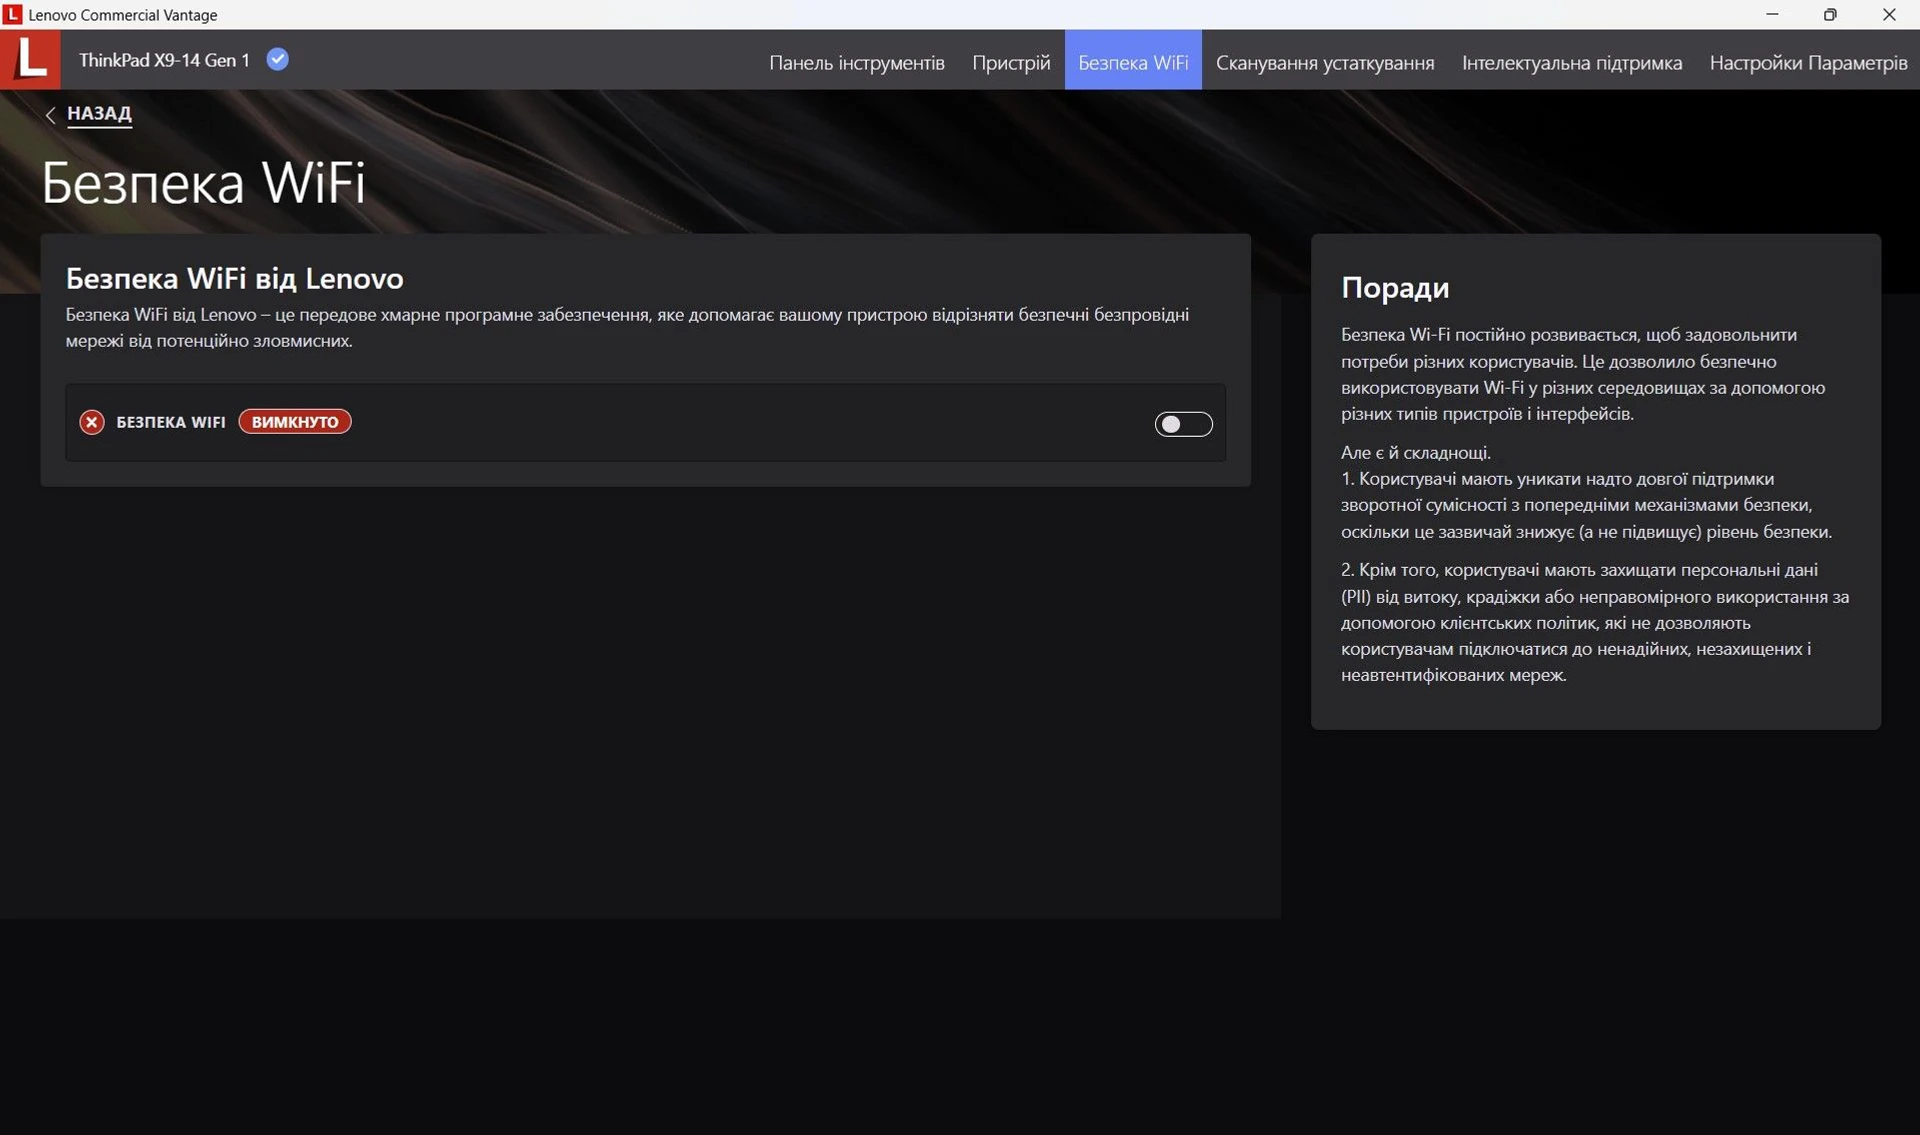Go to Інтелектуальна підтримка tab

click(x=1572, y=62)
